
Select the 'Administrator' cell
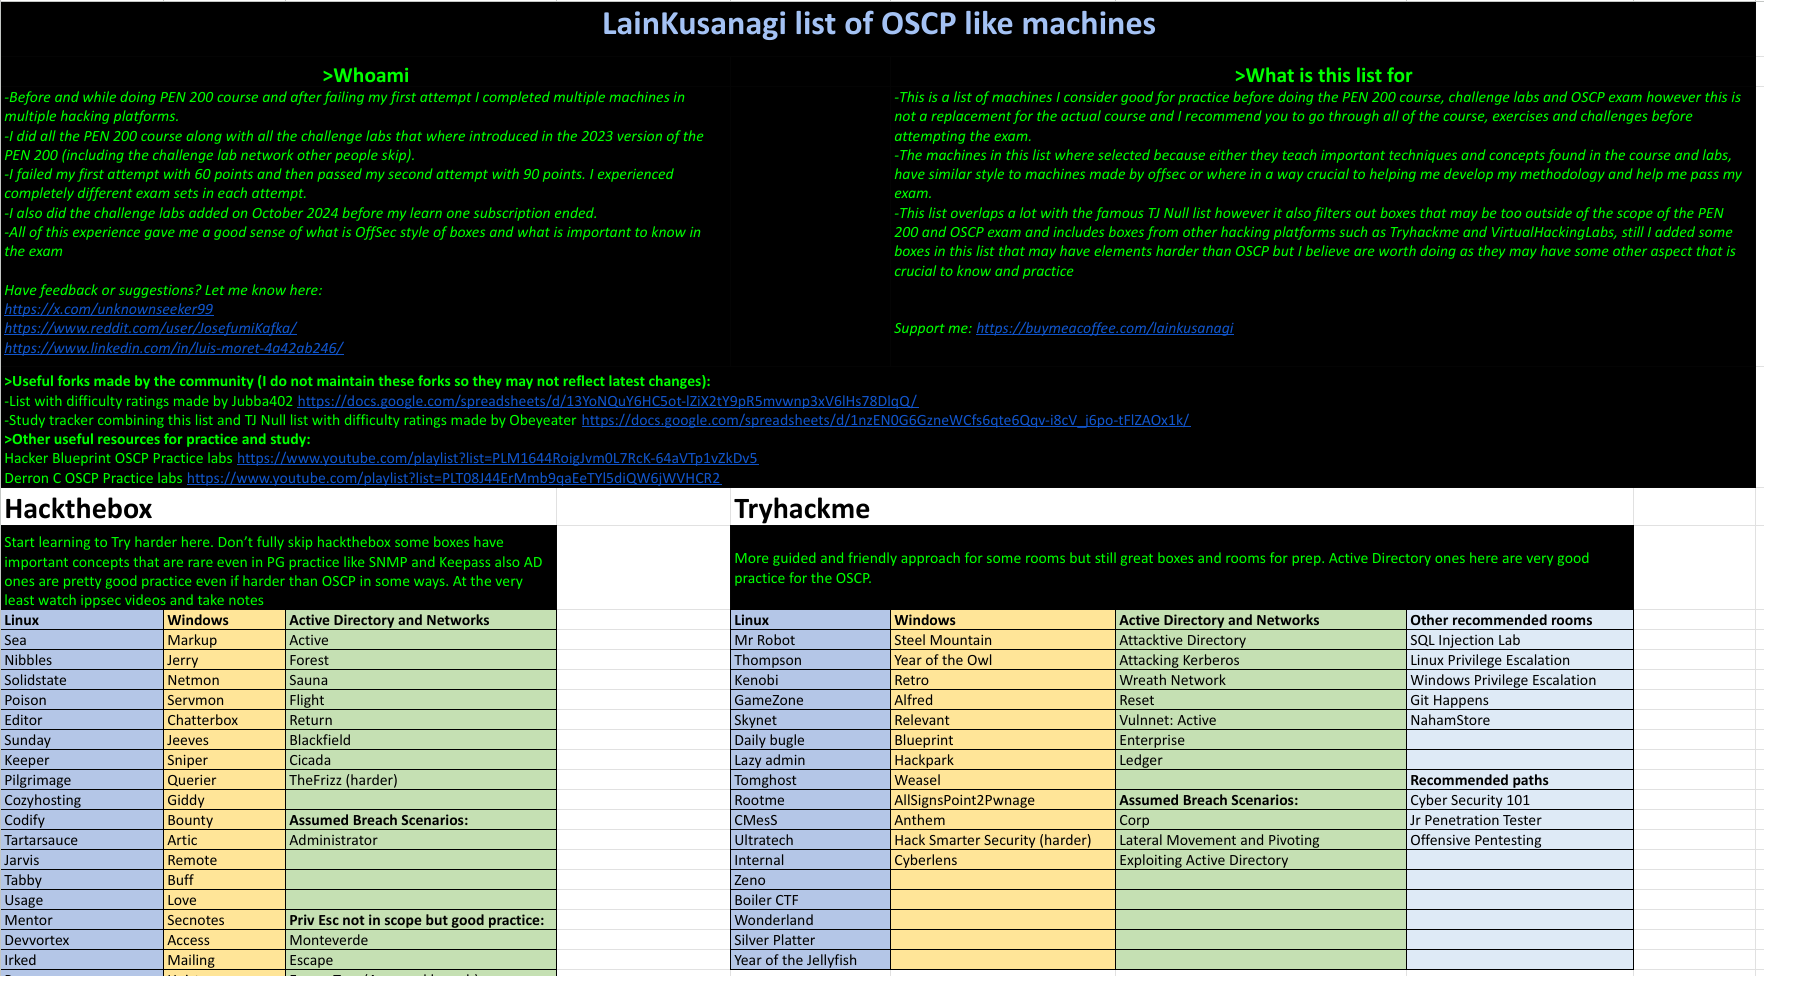point(421,840)
